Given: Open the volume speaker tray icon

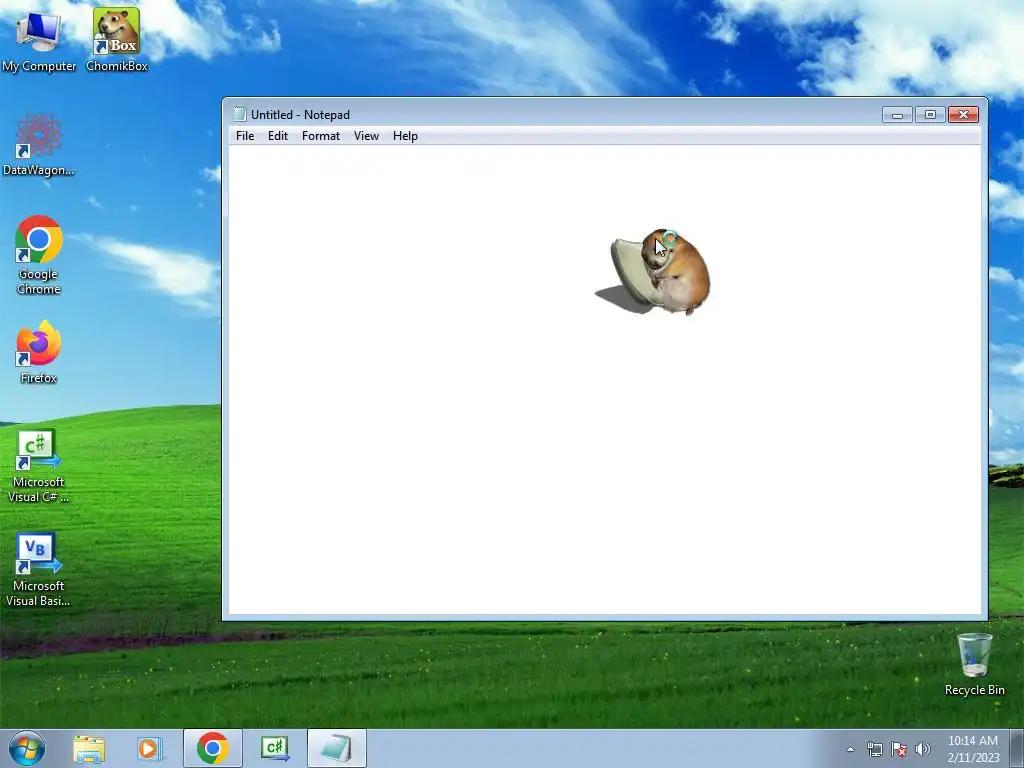Looking at the screenshot, I should [923, 749].
